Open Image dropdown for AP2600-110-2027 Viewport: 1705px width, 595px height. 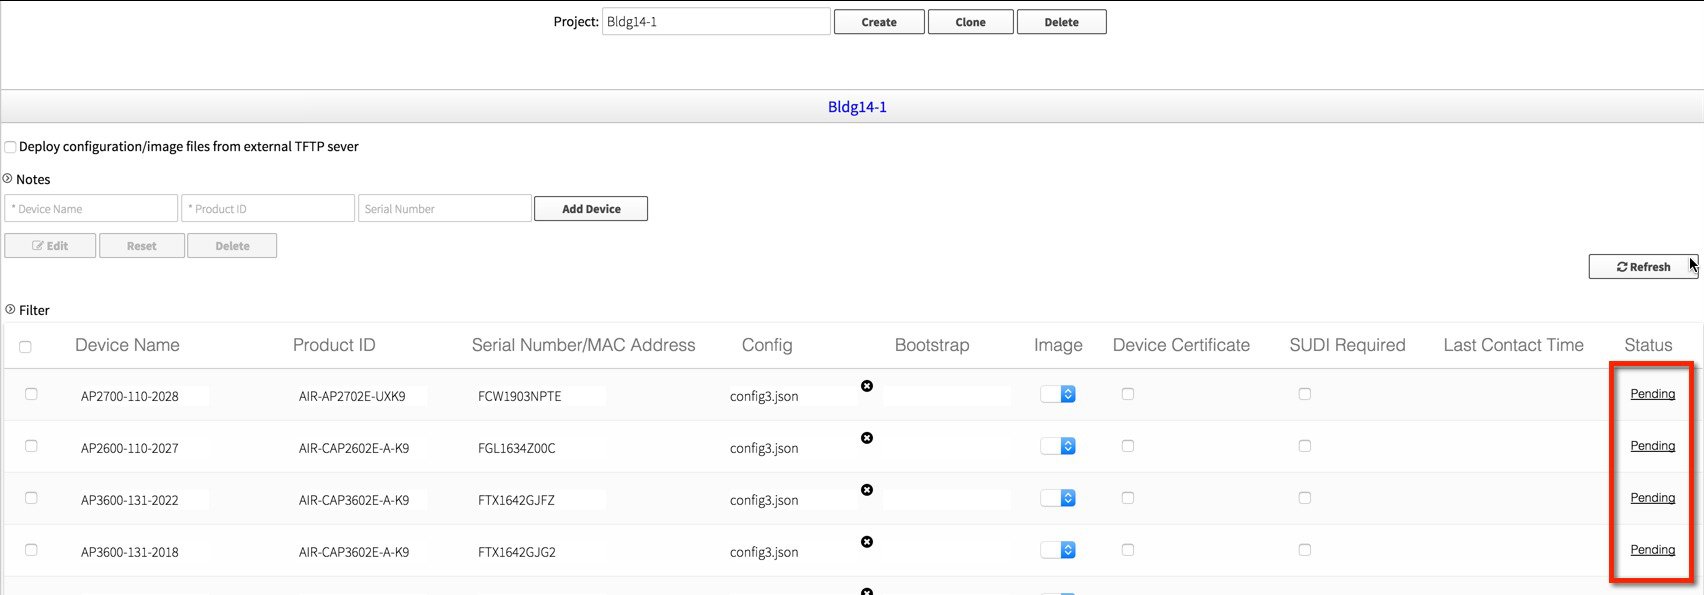[x=1058, y=446]
